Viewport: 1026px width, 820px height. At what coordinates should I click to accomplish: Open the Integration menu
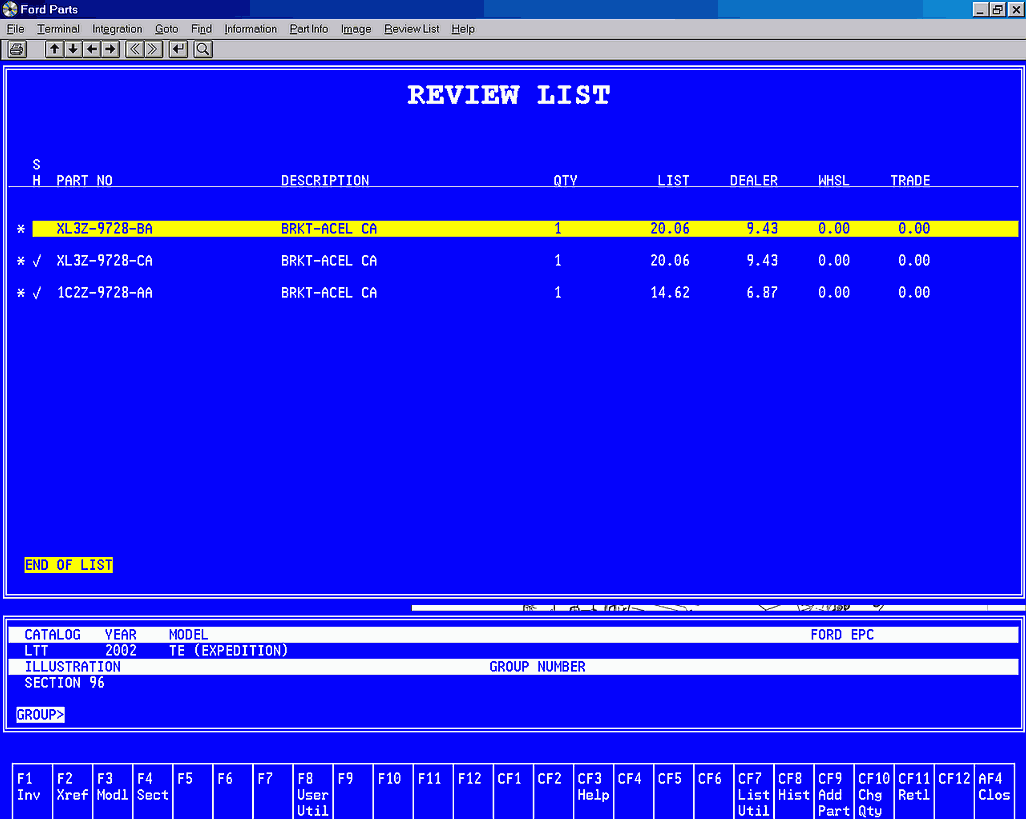[117, 29]
